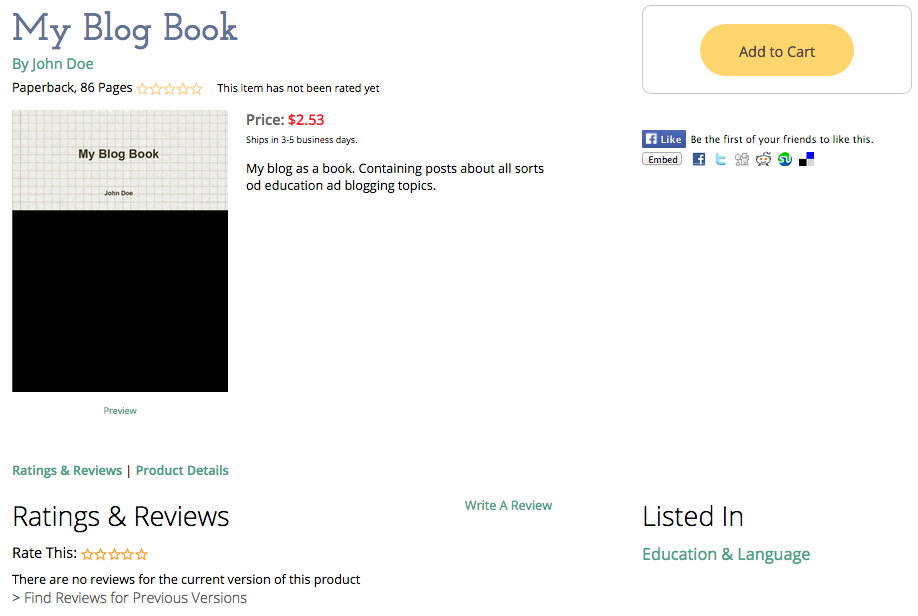Set a three-star rating under Rate This
This screenshot has width=918, height=616.
pyautogui.click(x=115, y=554)
